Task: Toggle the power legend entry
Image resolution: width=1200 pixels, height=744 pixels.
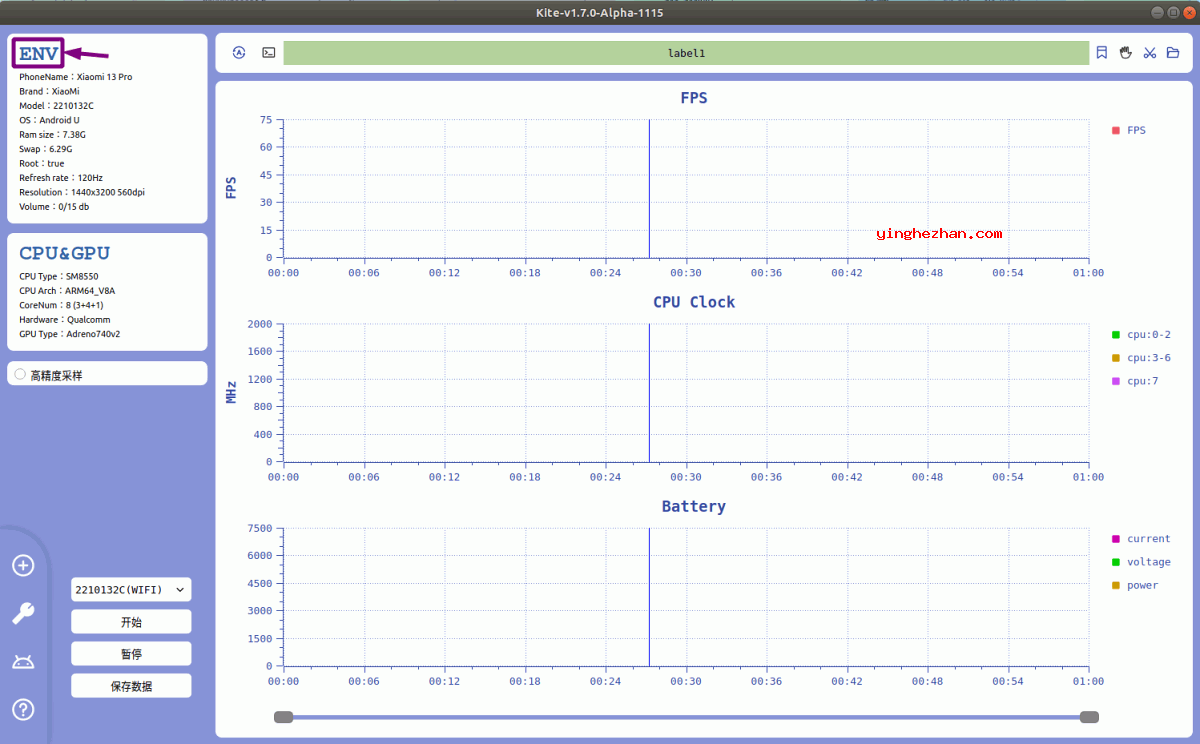Action: point(1135,585)
